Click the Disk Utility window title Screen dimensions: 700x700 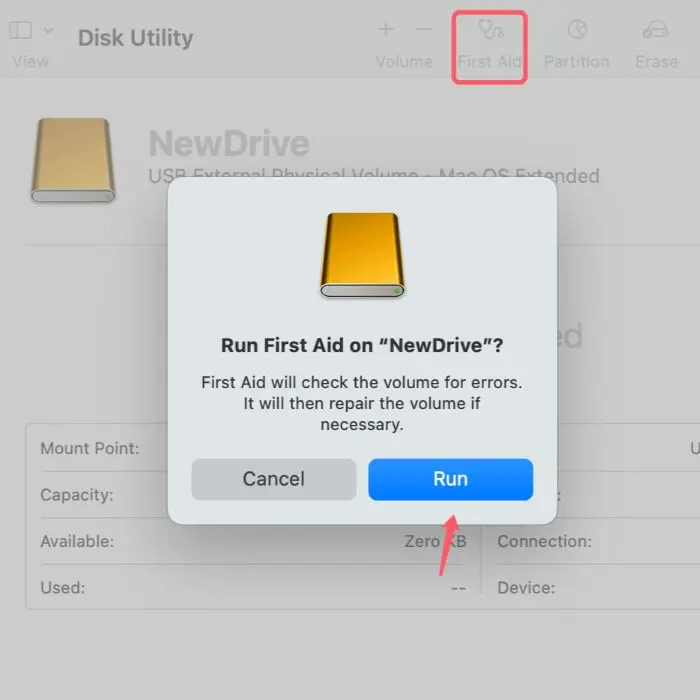click(x=135, y=39)
